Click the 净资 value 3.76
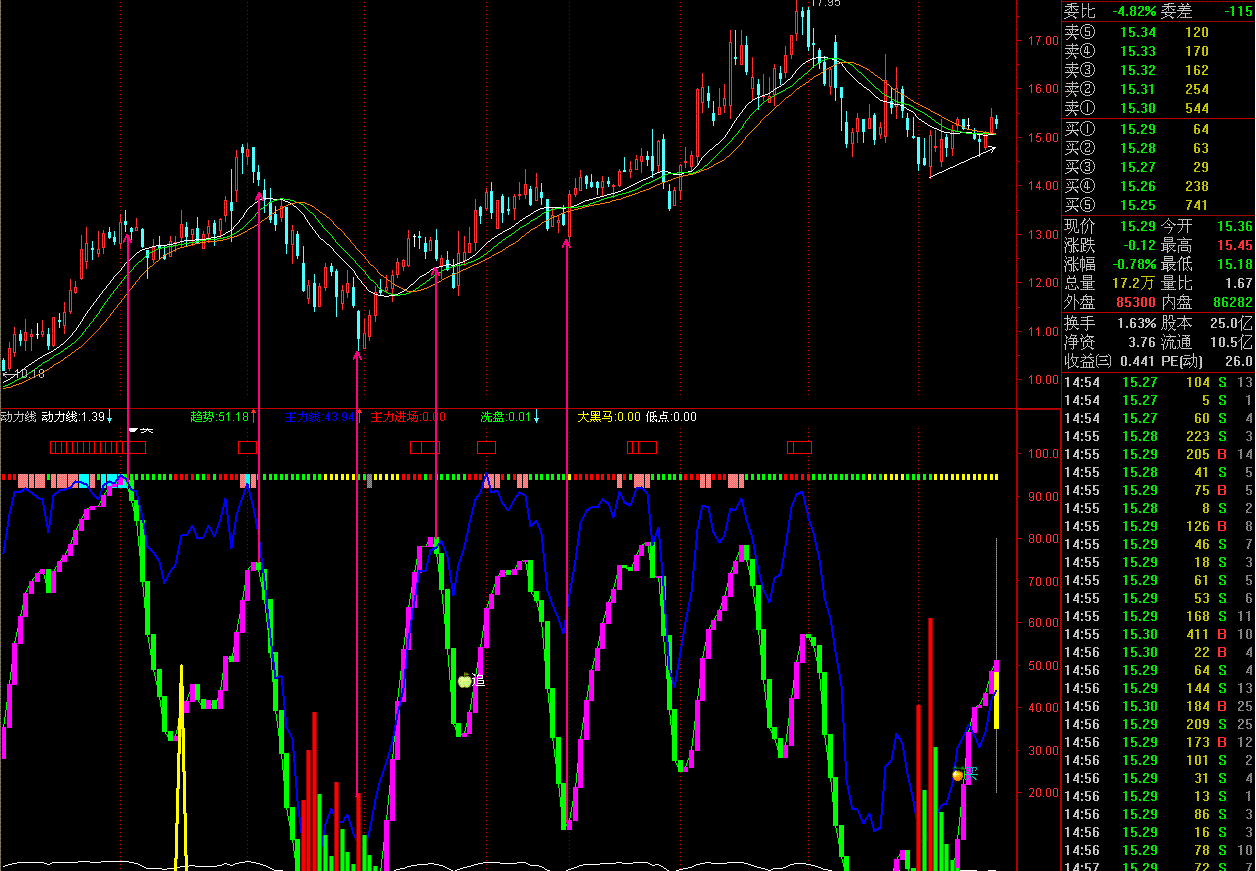The width and height of the screenshot is (1256, 871). coord(1141,342)
